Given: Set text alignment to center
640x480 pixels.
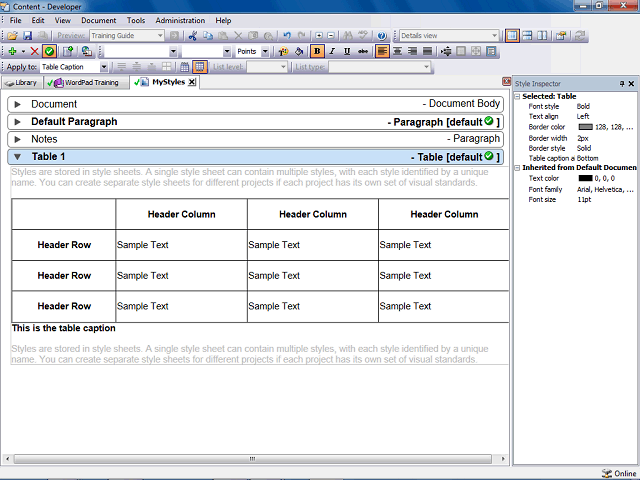Looking at the screenshot, I should point(397,51).
